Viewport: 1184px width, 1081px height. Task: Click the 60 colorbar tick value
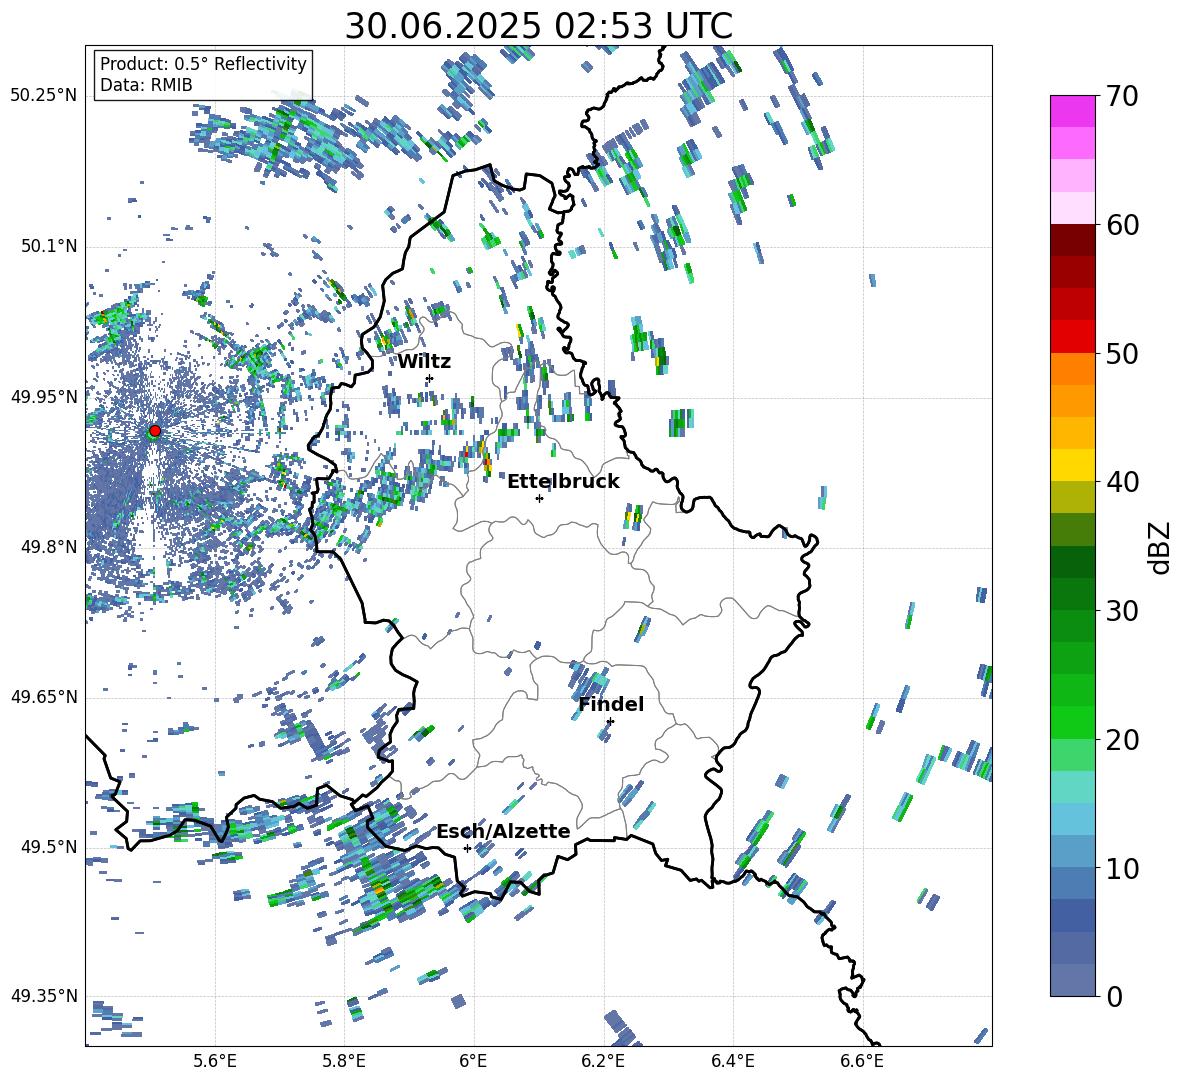(1122, 224)
